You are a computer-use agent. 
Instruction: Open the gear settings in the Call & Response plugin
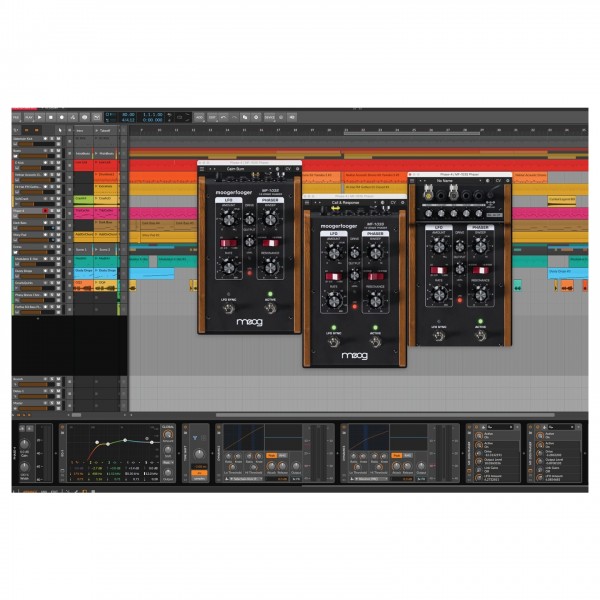pos(403,202)
